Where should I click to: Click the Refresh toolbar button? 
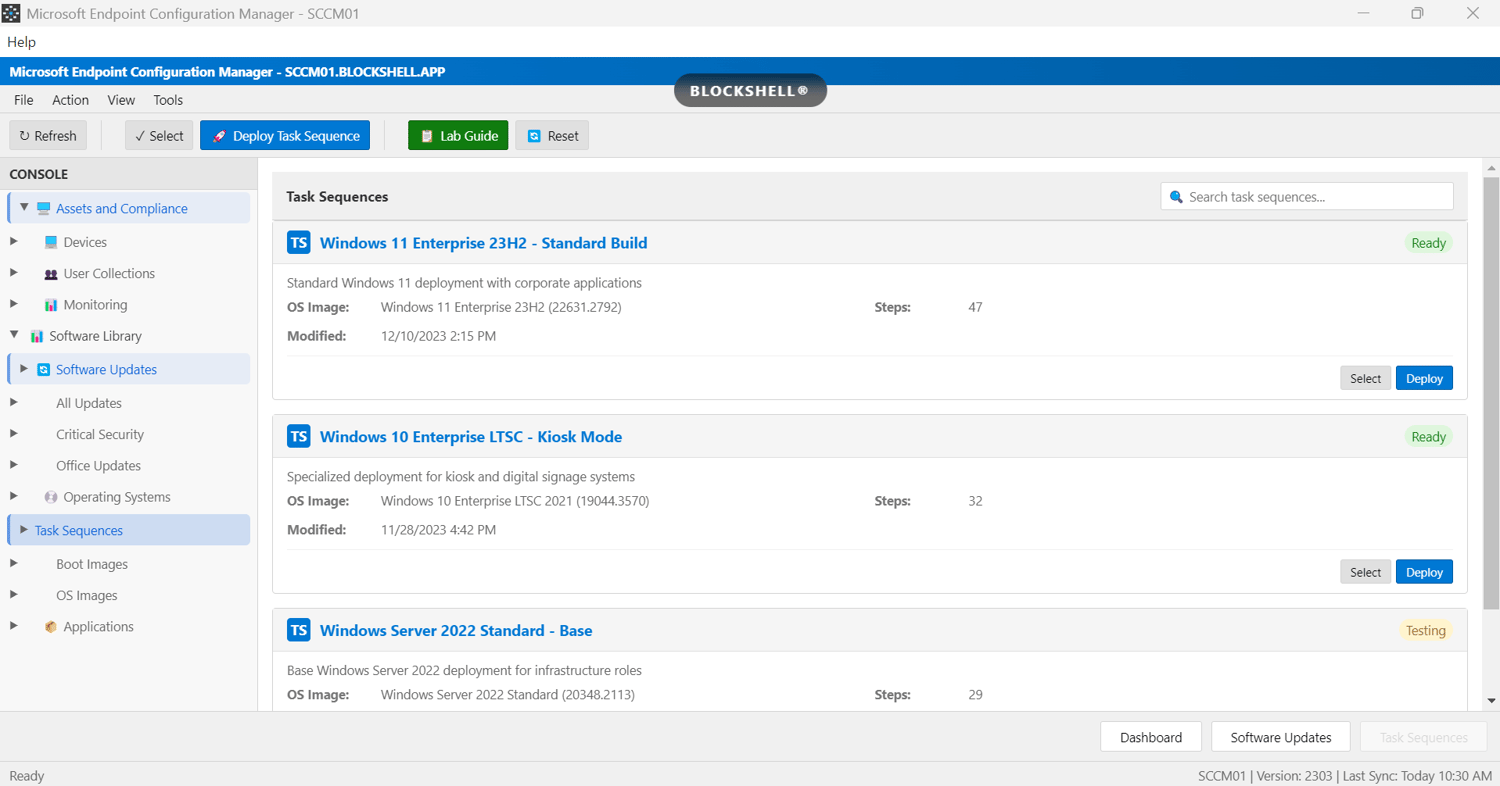[x=48, y=136]
